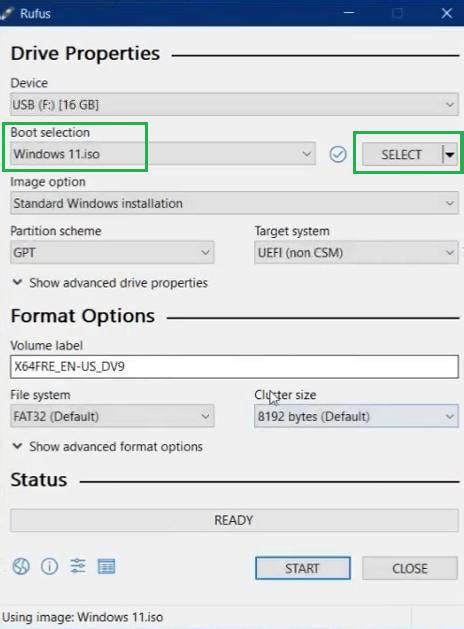464x629 pixels.
Task: Show the log window icon
Action: point(106,566)
